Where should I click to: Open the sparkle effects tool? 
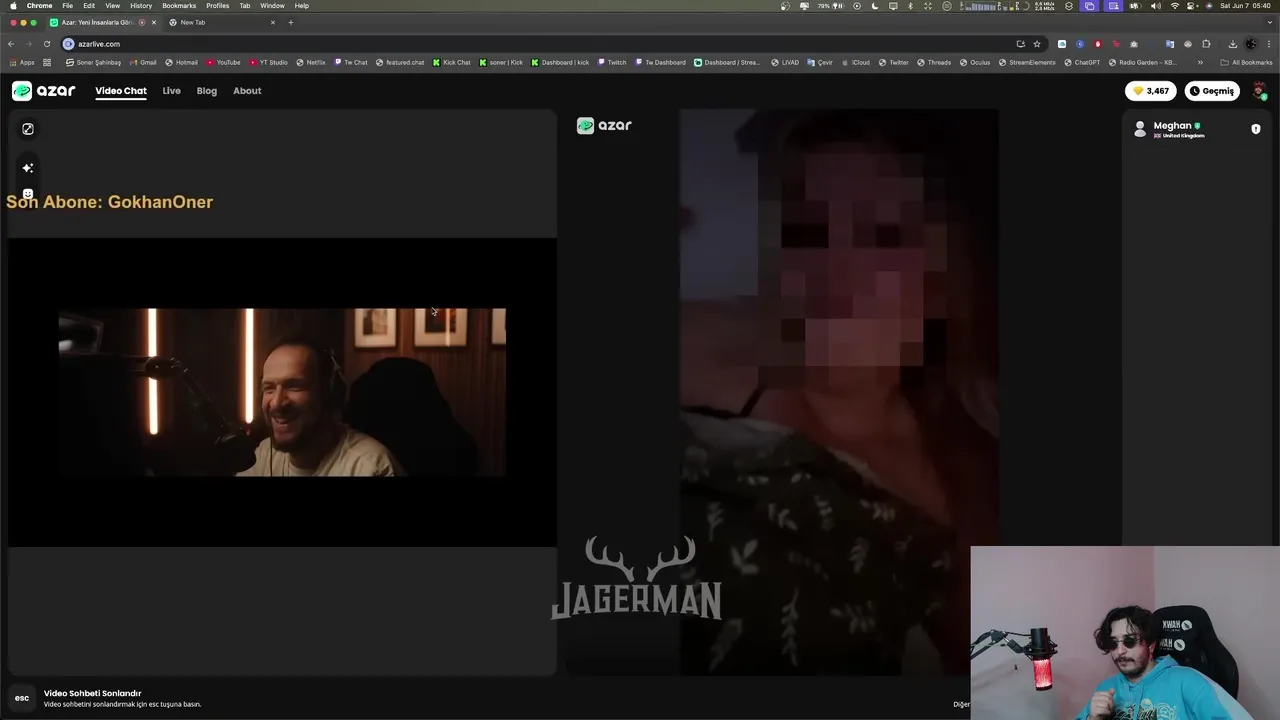coord(28,168)
